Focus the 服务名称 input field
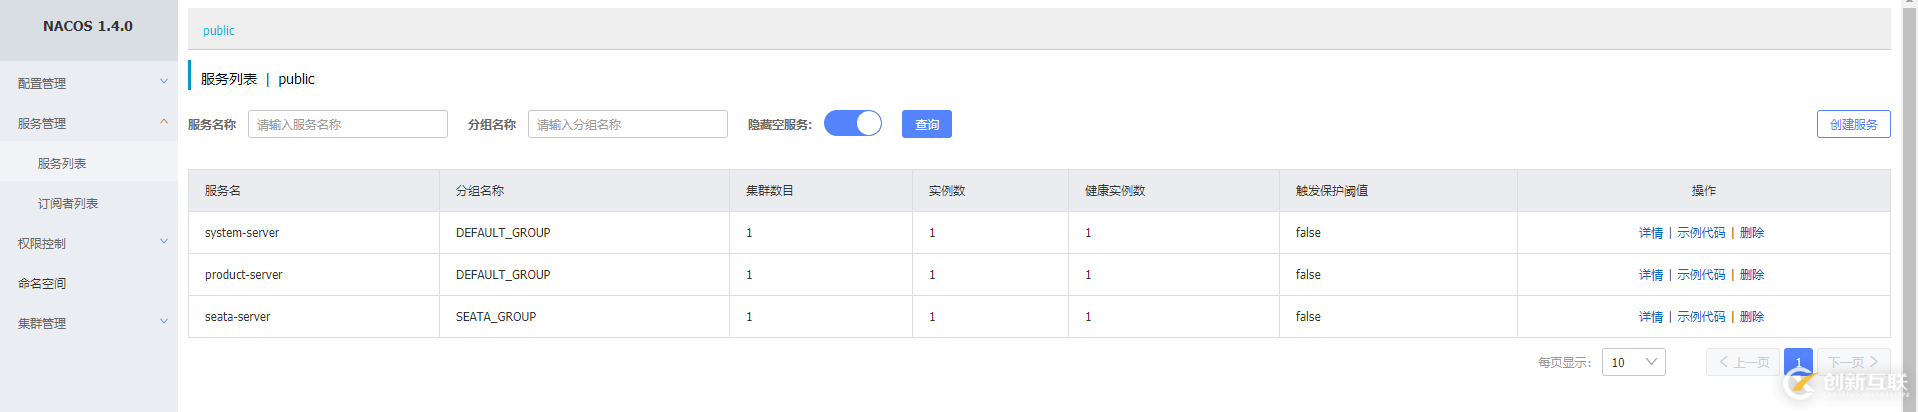This screenshot has height=412, width=1918. pyautogui.click(x=347, y=124)
